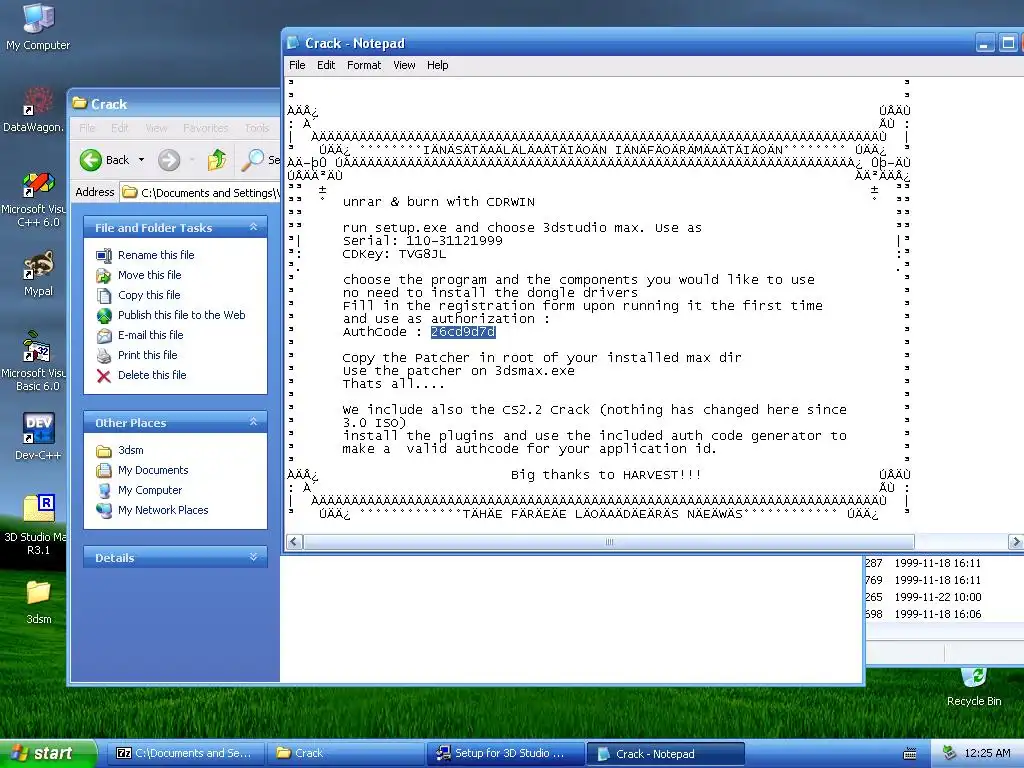Click Notepad horizontal scrollbar left arrow
This screenshot has height=768, width=1024.
click(x=295, y=542)
